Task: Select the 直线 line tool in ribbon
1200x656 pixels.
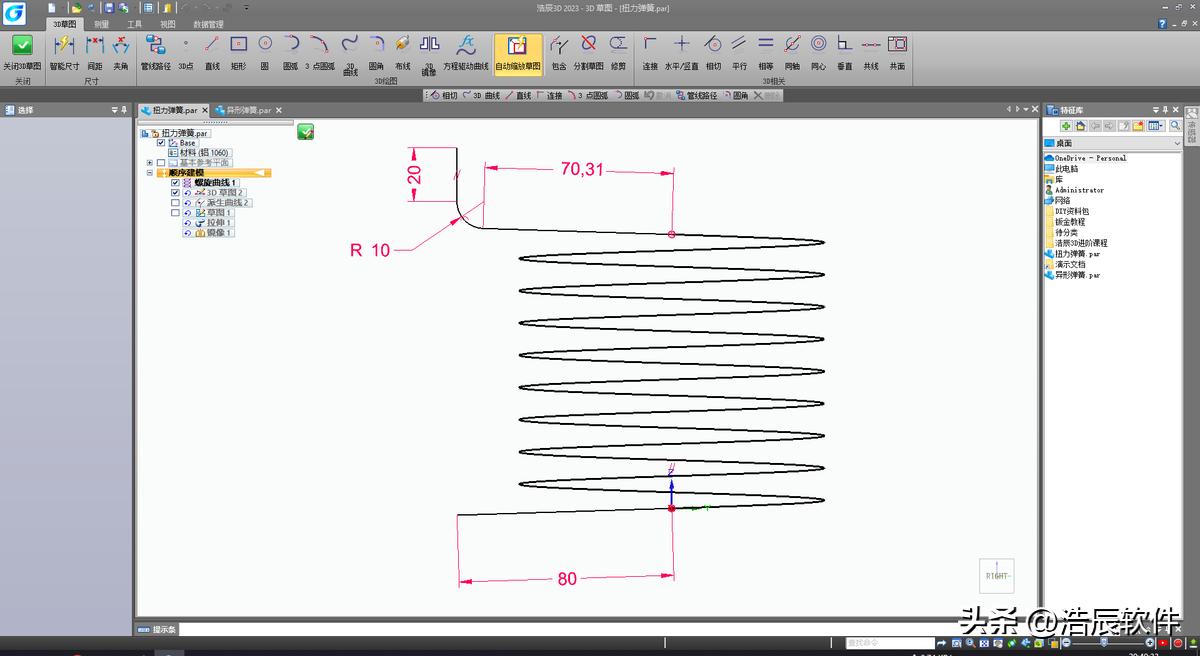Action: pos(212,52)
